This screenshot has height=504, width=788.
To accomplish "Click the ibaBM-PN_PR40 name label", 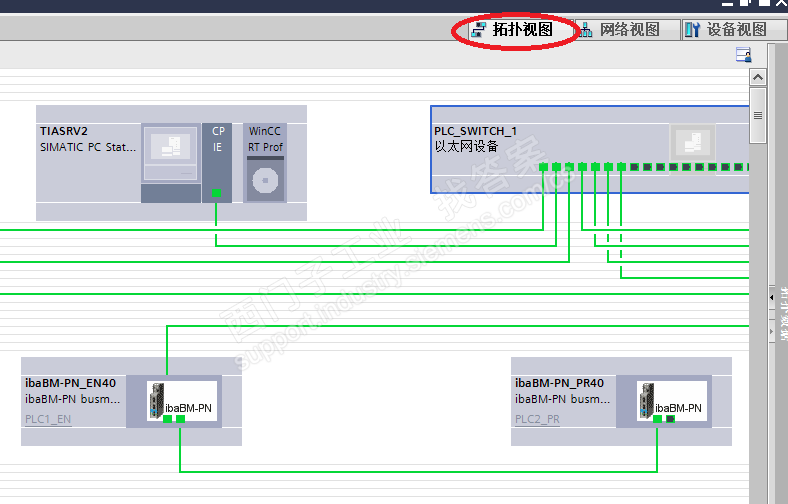I will click(559, 383).
